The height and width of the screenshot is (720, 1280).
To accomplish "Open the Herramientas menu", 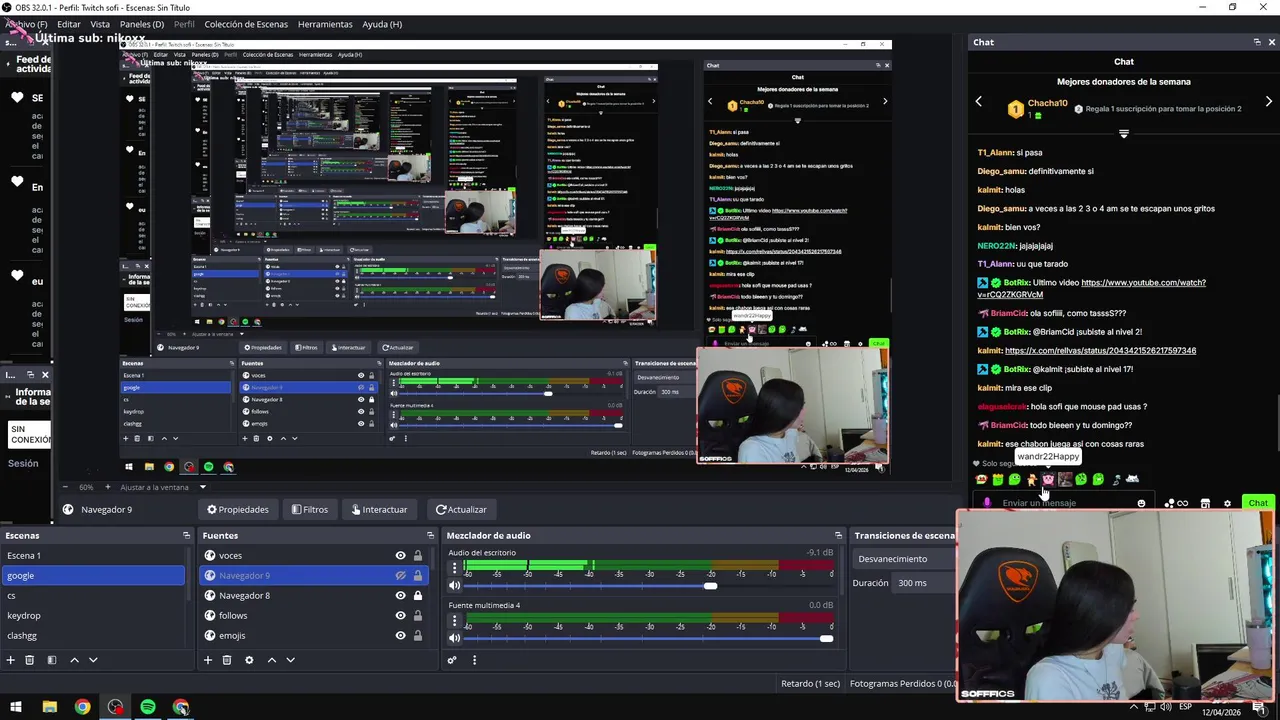I will tap(325, 24).
